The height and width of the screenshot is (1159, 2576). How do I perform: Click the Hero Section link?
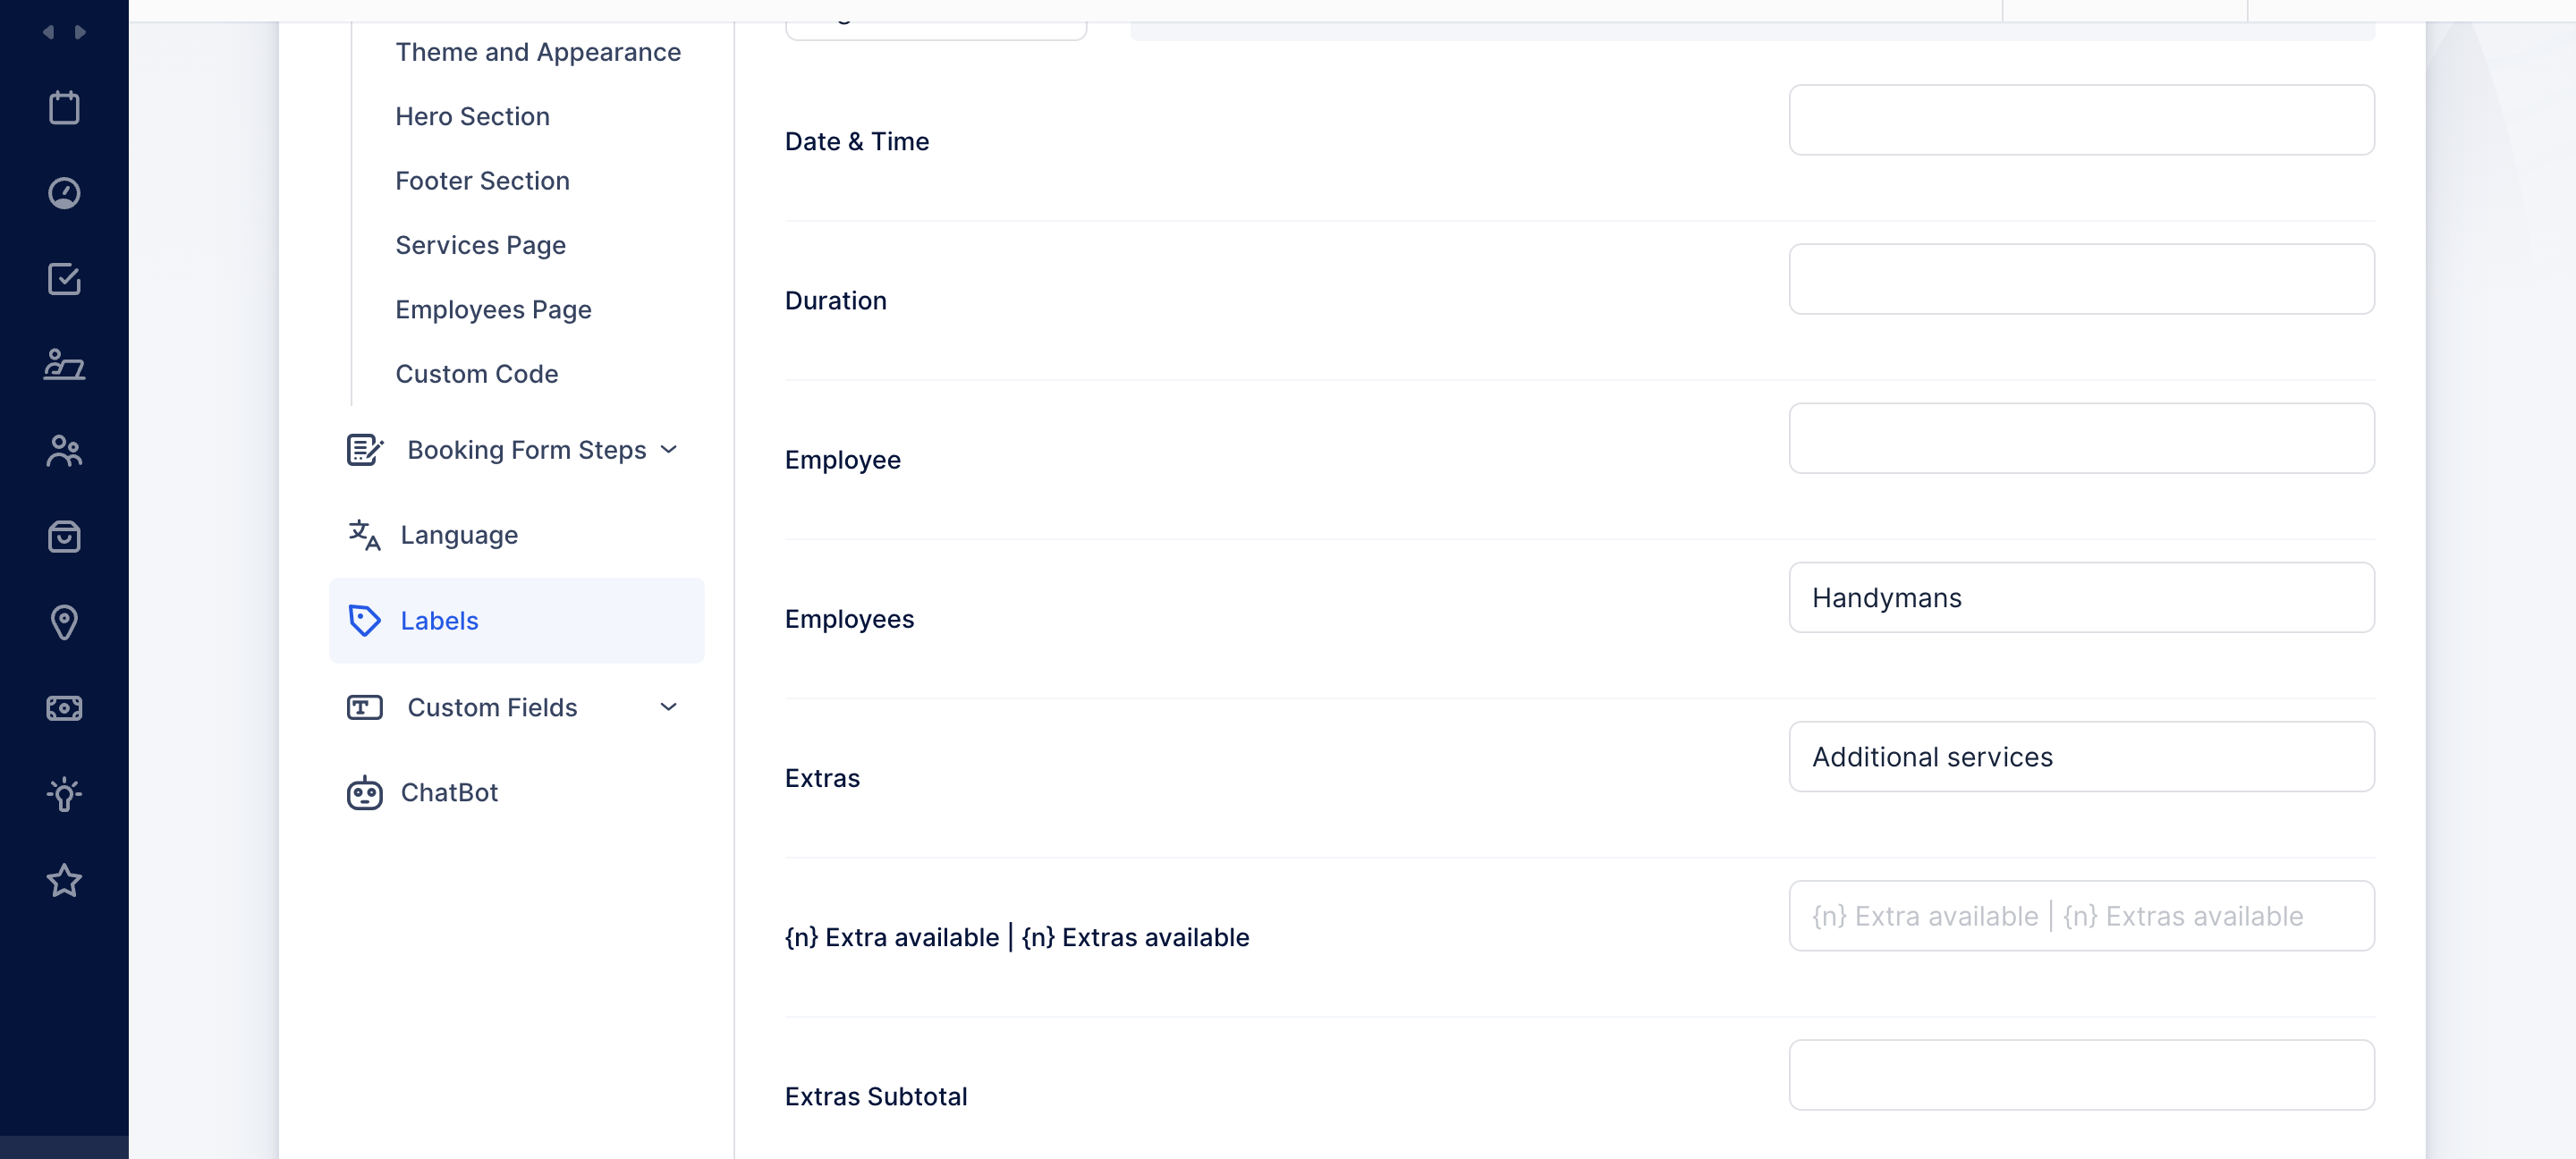click(x=471, y=114)
